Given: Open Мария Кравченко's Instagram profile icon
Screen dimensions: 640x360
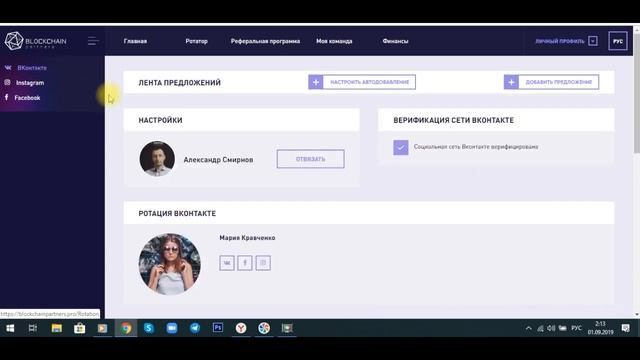Looking at the screenshot, I should (x=263, y=263).
